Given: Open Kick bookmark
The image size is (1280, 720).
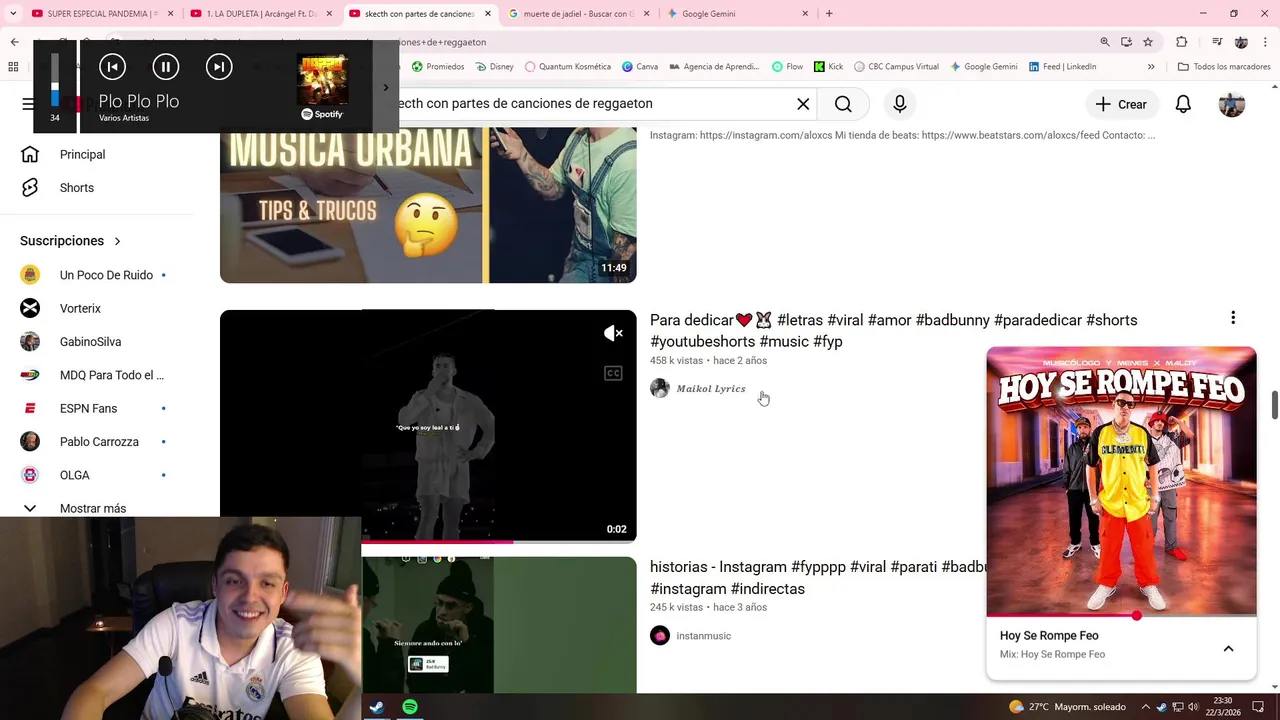Looking at the screenshot, I should pos(828,67).
